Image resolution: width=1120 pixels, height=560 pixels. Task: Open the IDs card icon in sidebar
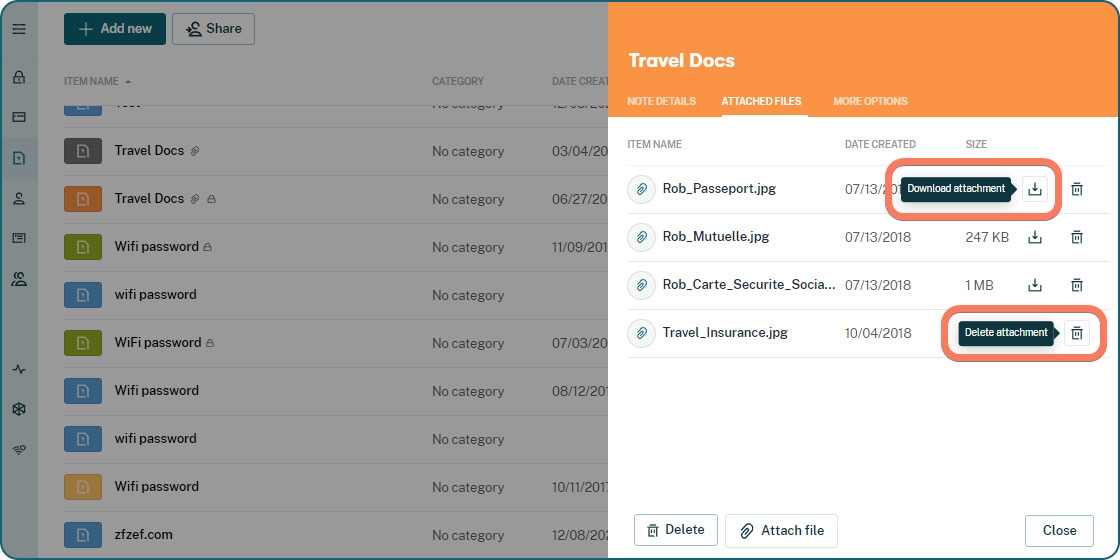click(19, 239)
